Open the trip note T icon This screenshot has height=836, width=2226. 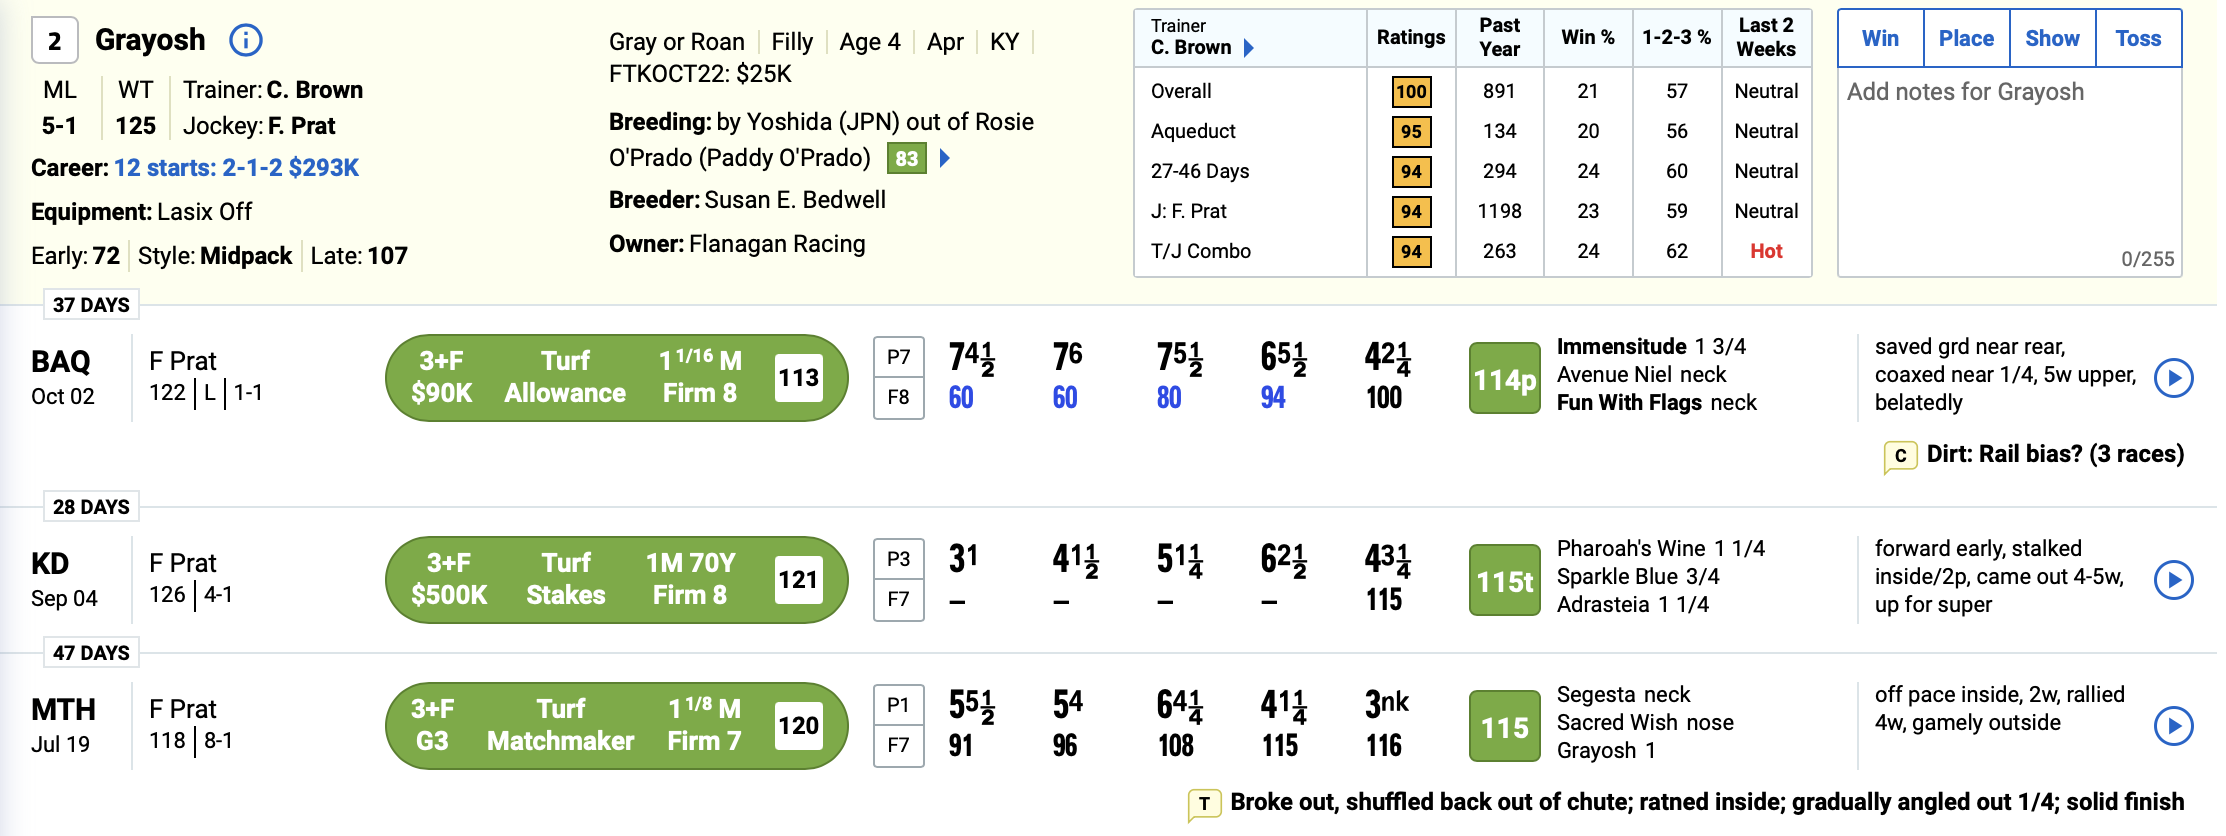1204,803
